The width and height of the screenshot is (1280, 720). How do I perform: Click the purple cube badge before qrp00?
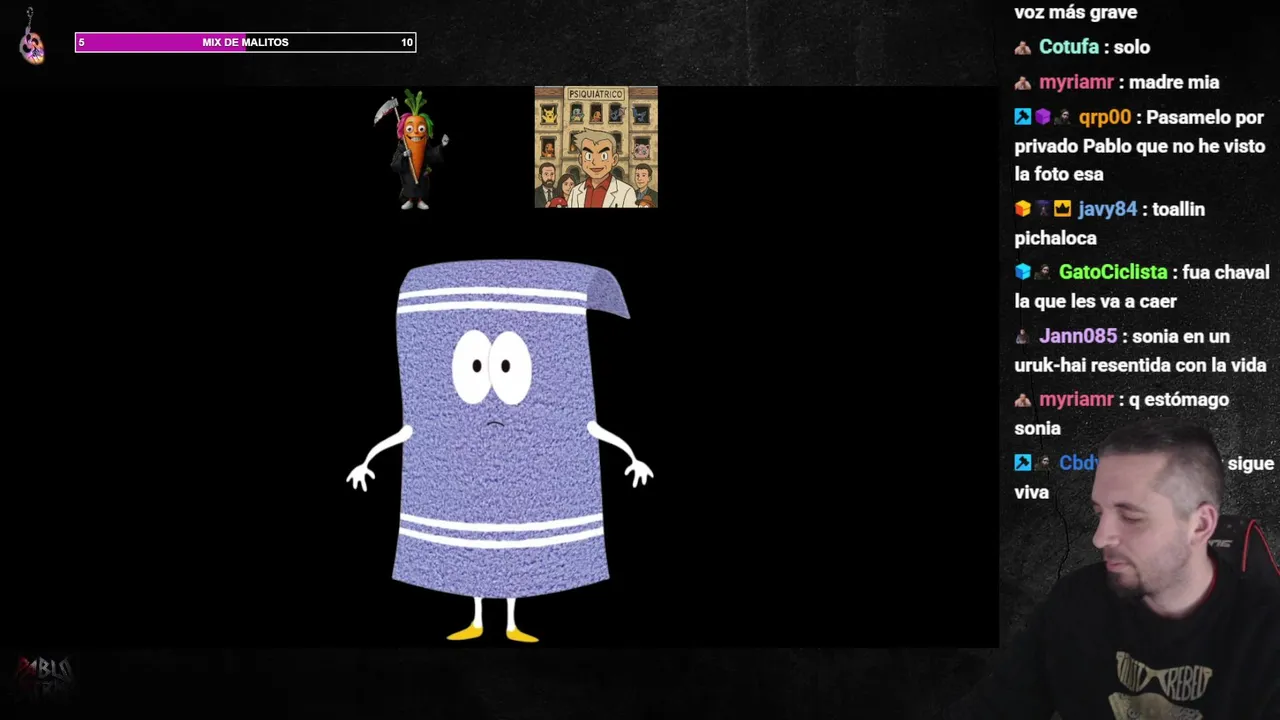(1042, 117)
